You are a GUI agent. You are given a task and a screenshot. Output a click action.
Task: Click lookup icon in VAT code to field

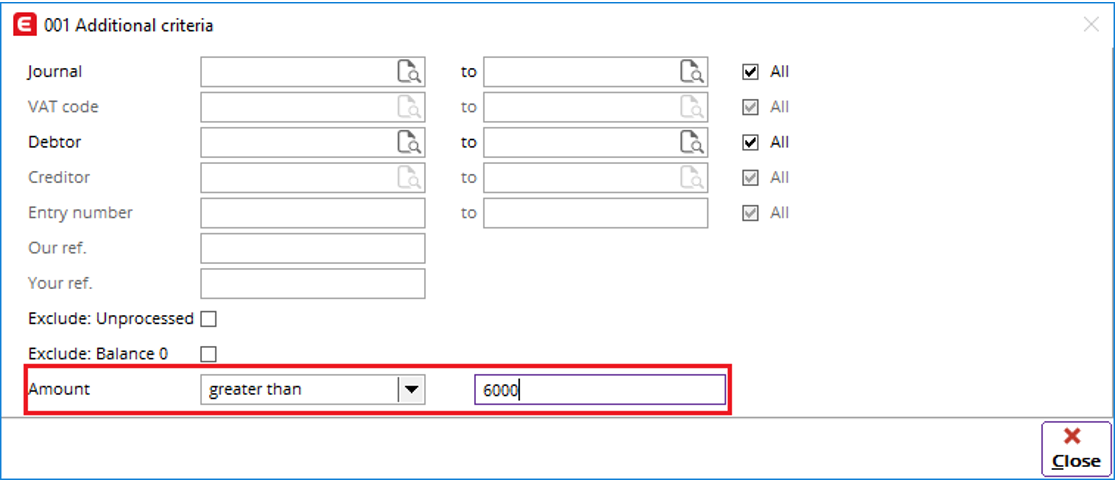[x=692, y=107]
